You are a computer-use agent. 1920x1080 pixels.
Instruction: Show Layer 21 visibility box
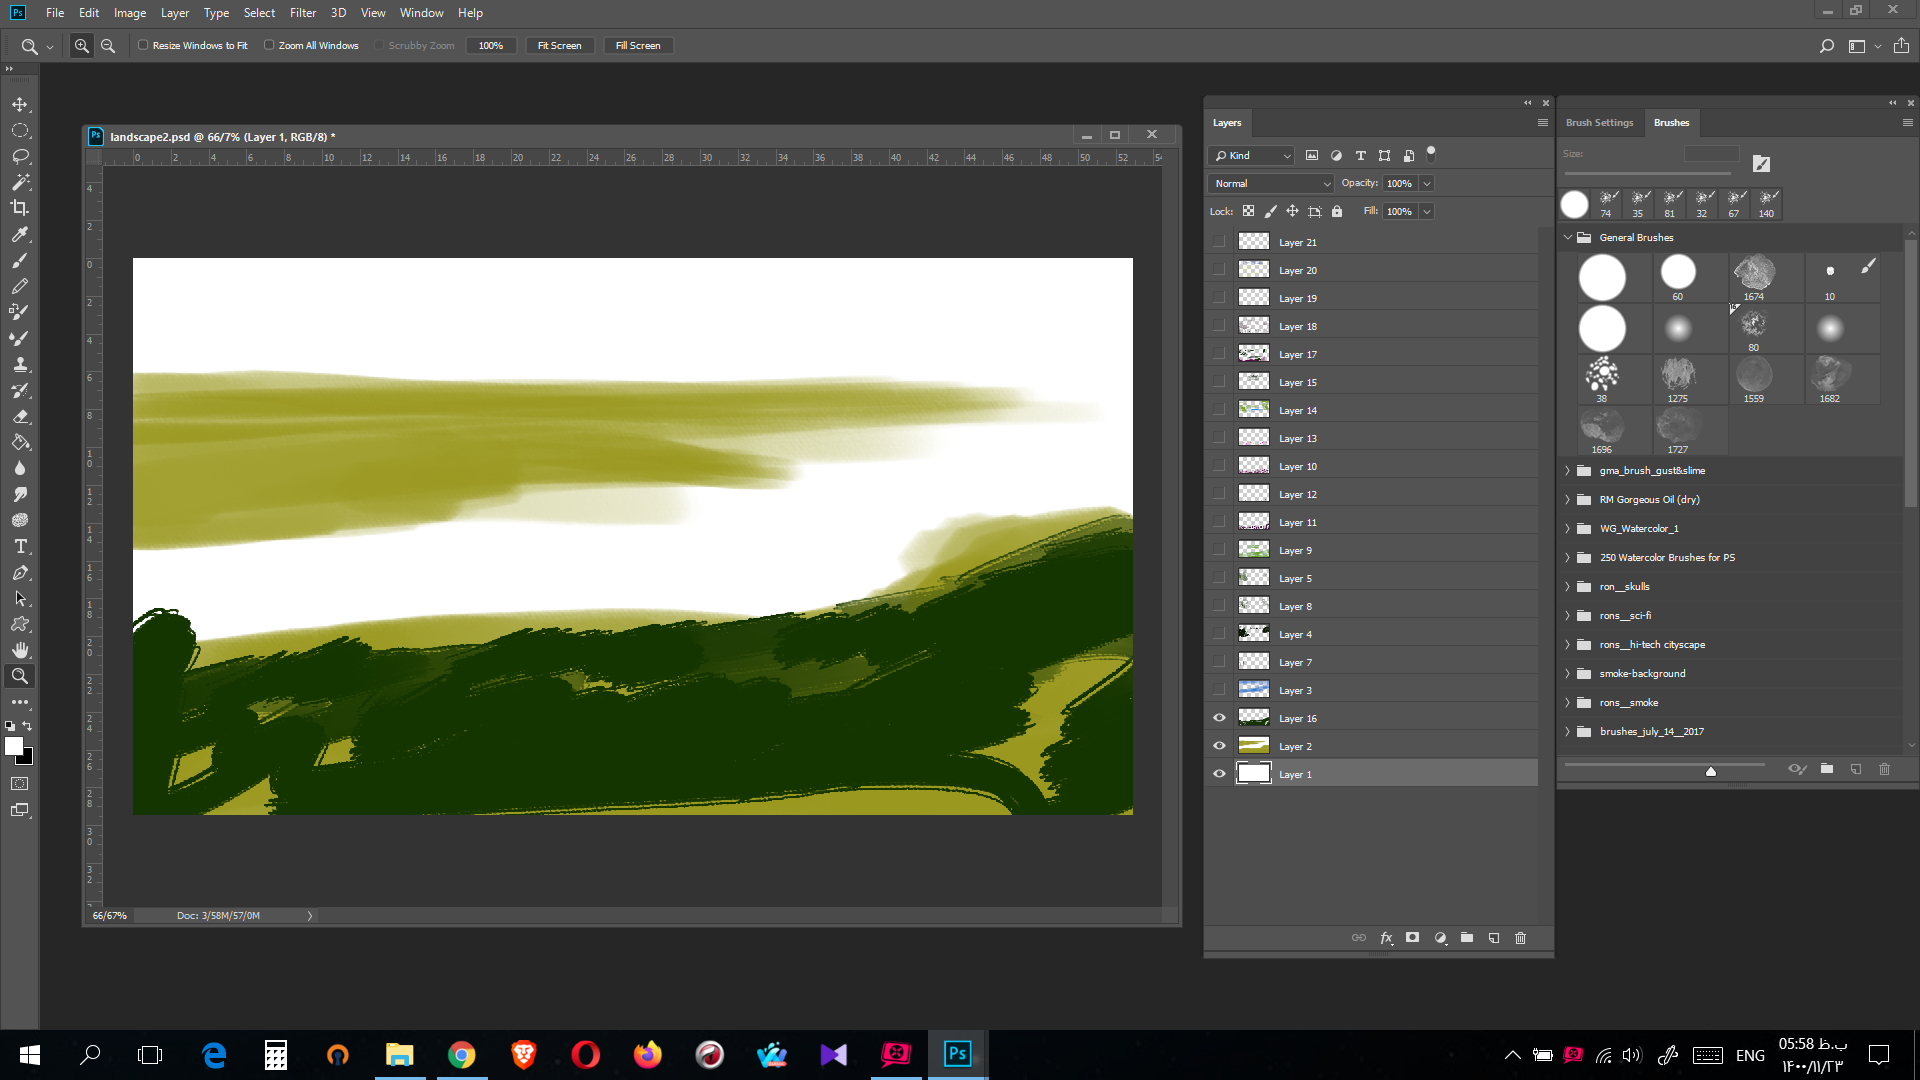click(x=1219, y=242)
